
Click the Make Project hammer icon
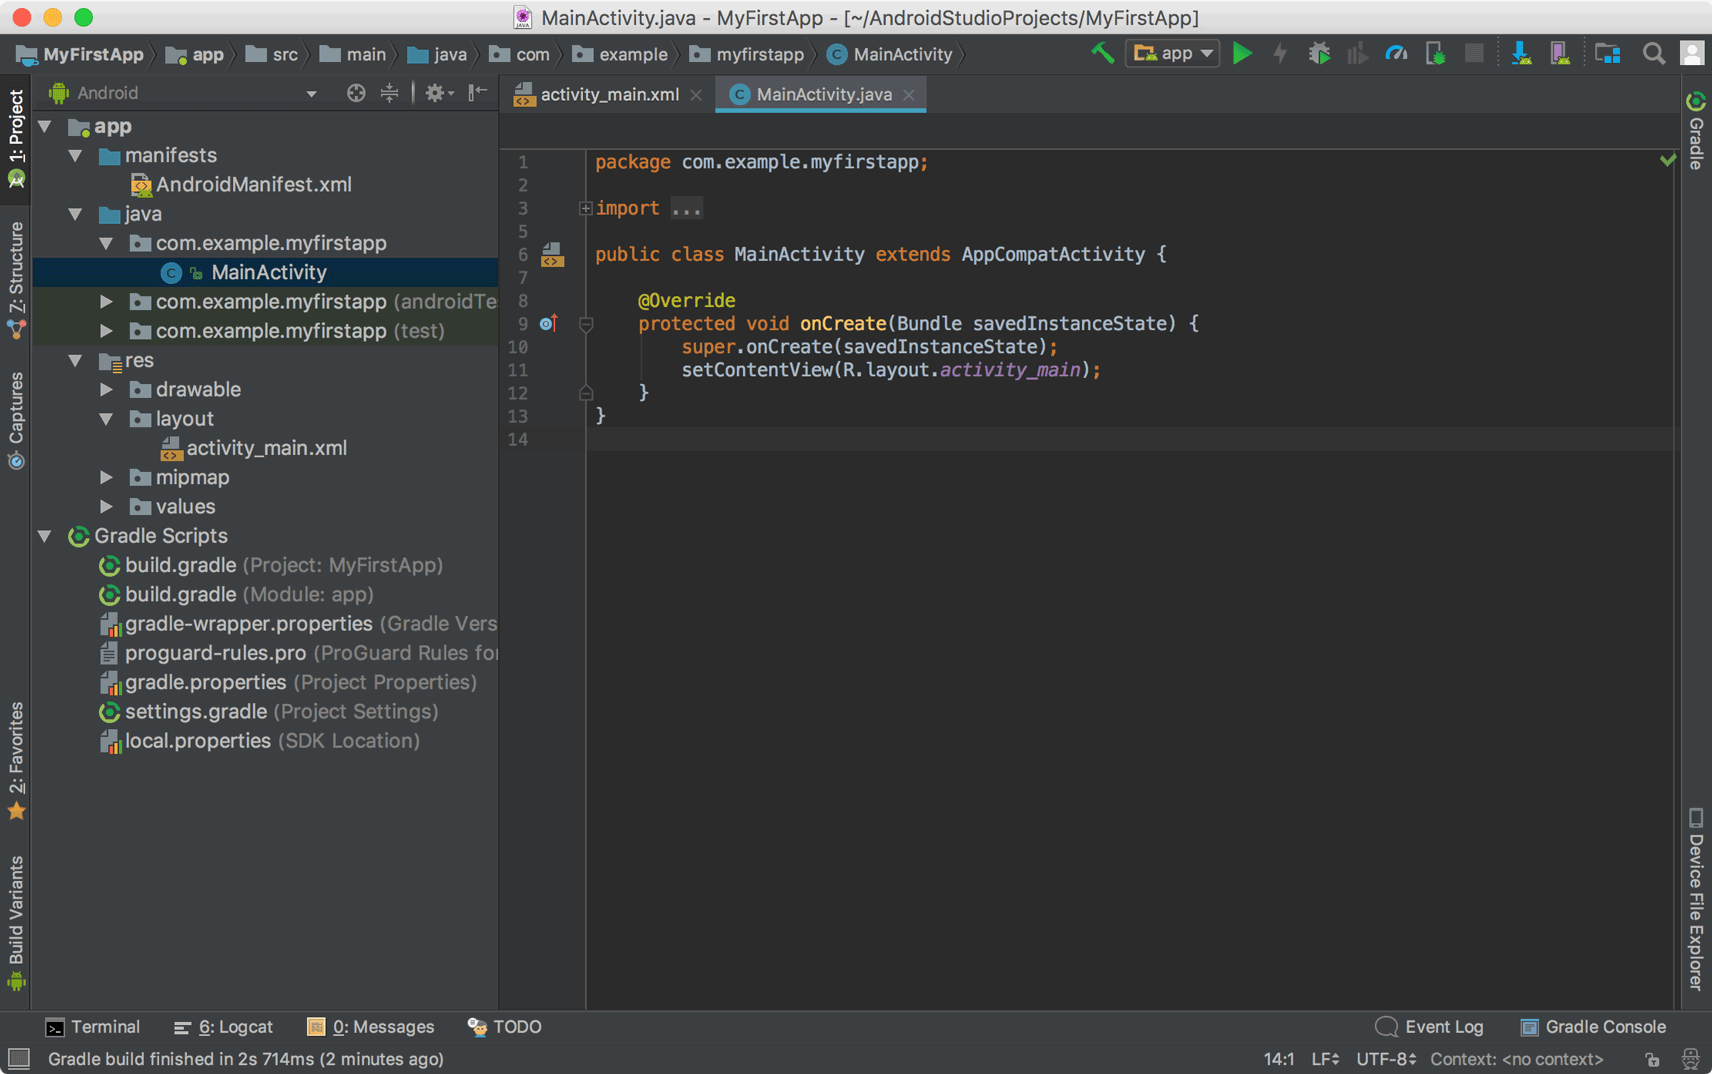point(1102,54)
